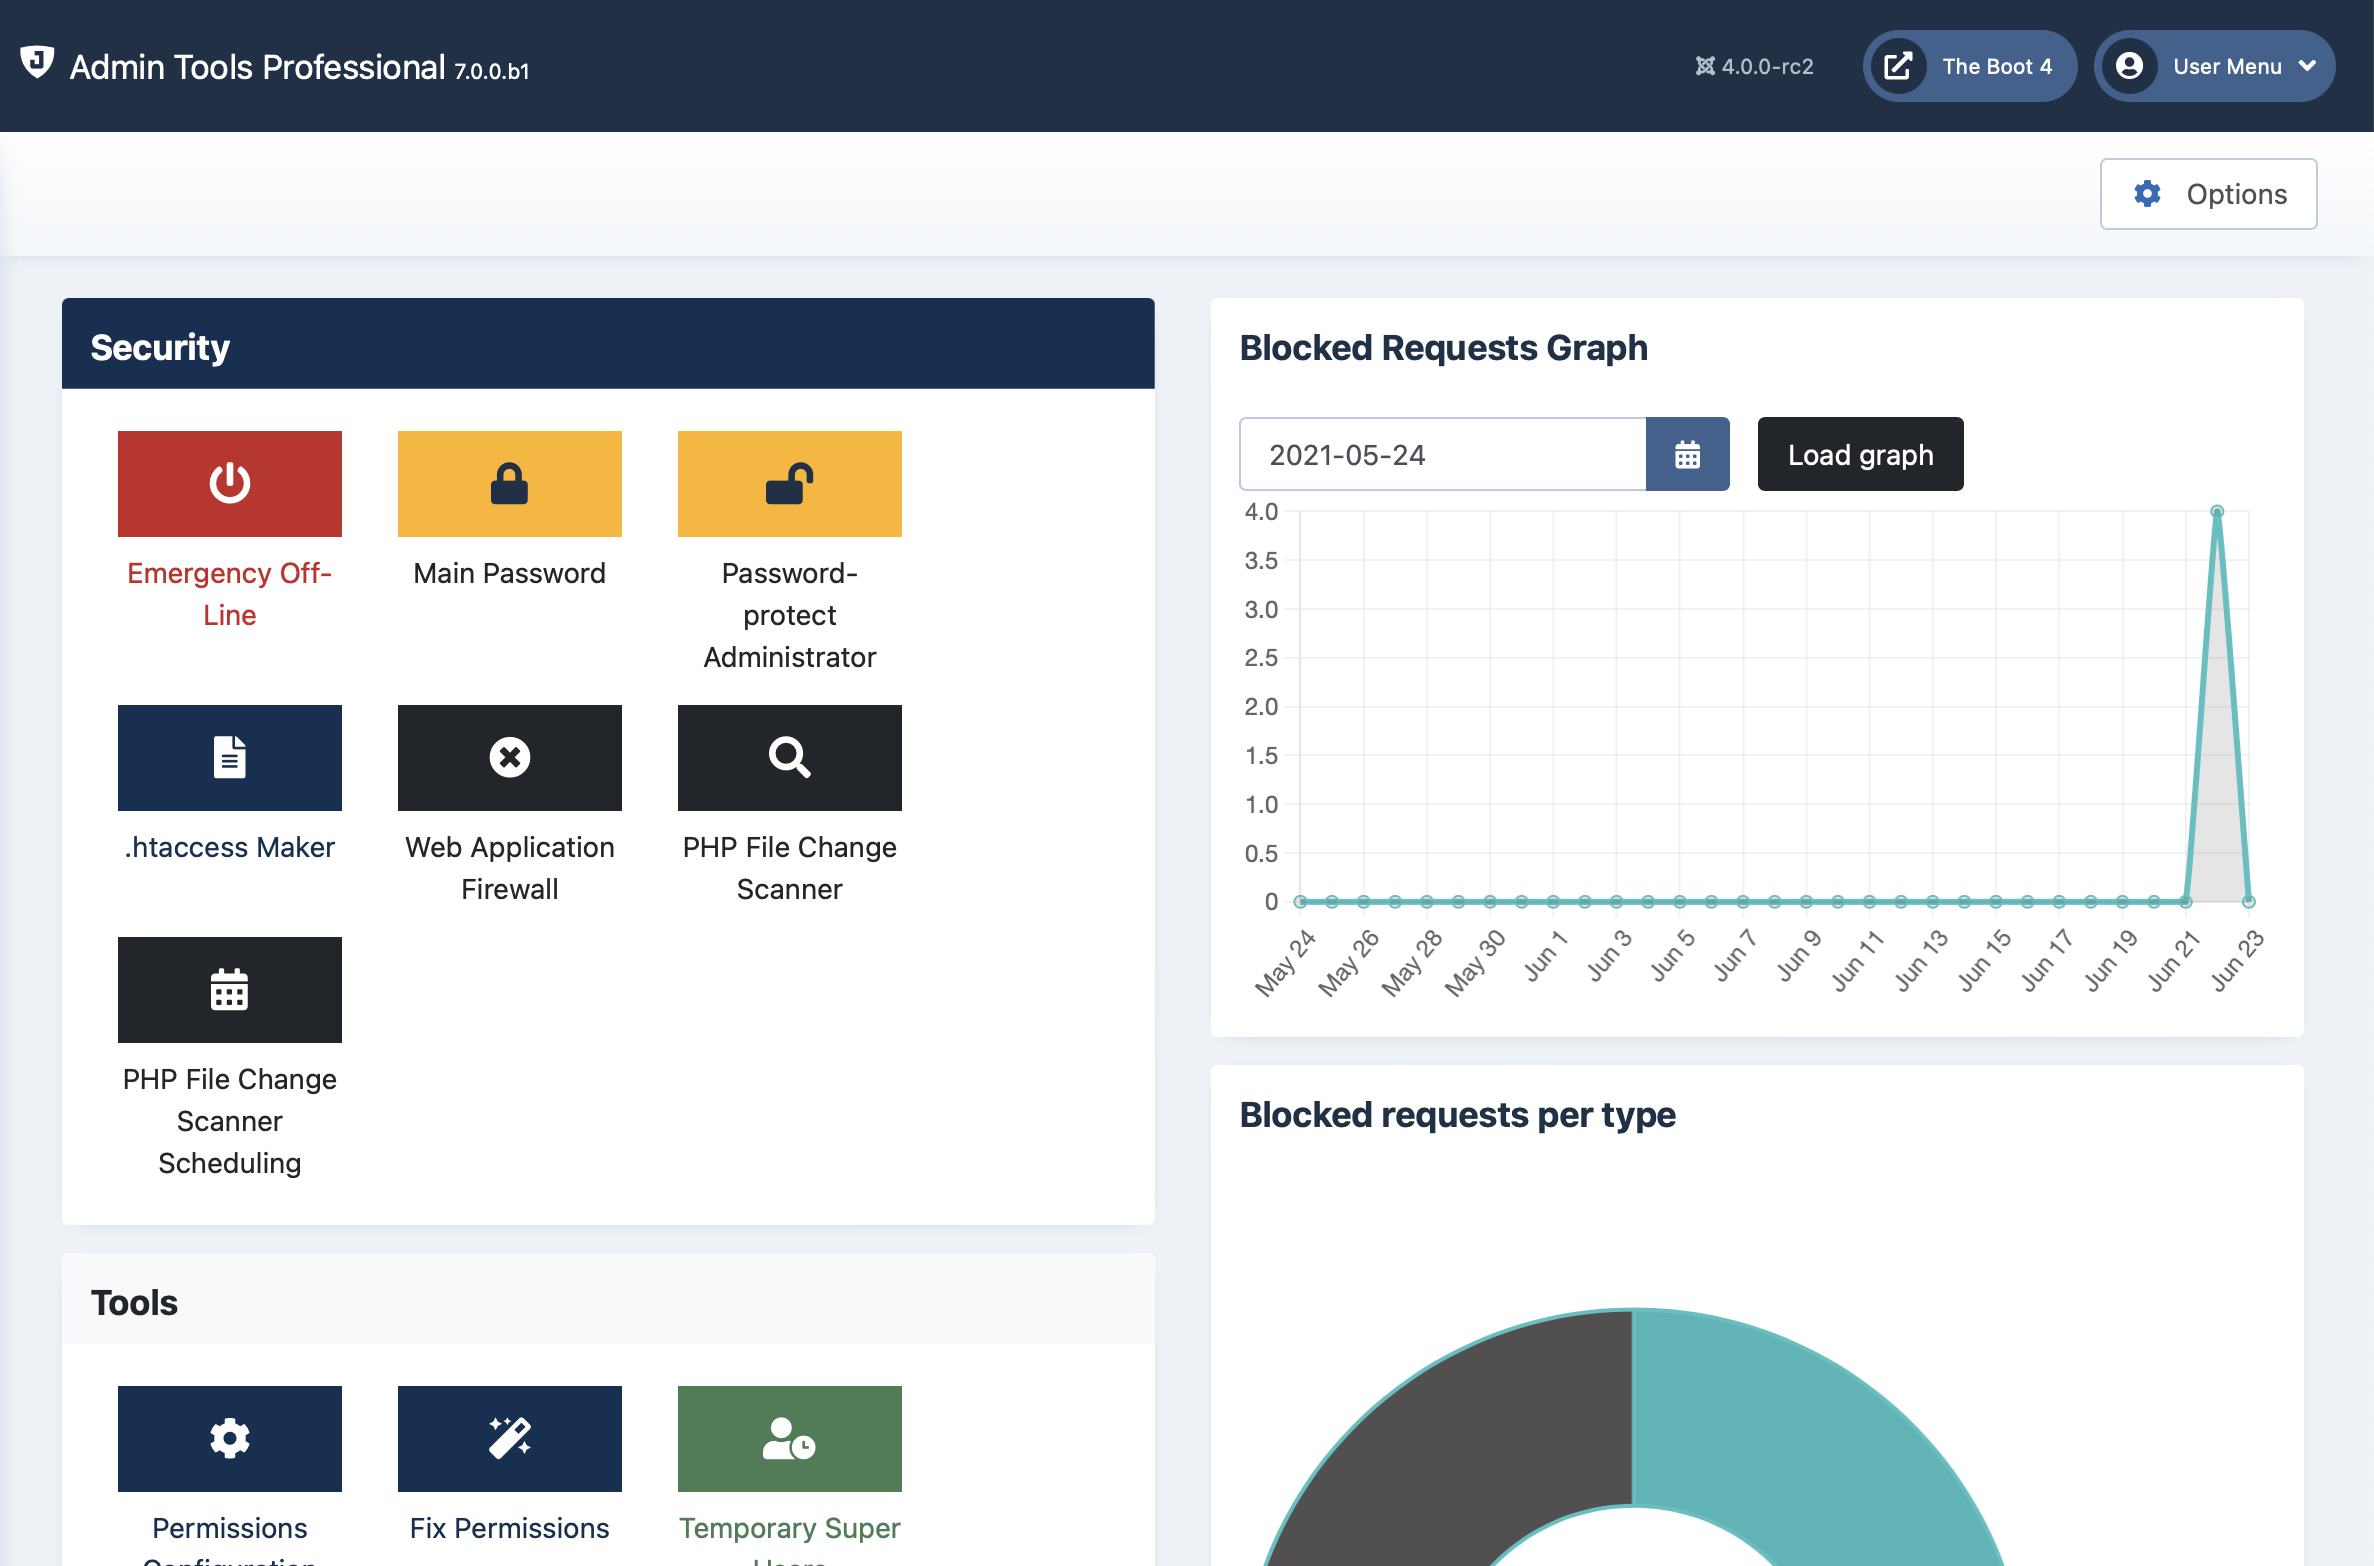Open the User Menu dropdown chevron
Image resolution: width=2374 pixels, height=1566 pixels.
2308,66
